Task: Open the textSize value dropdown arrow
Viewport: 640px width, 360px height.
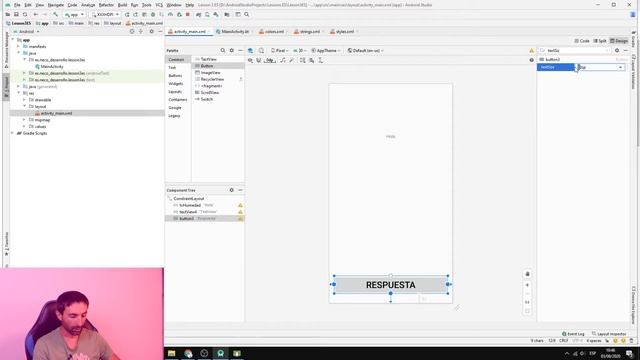Action: click(620, 67)
